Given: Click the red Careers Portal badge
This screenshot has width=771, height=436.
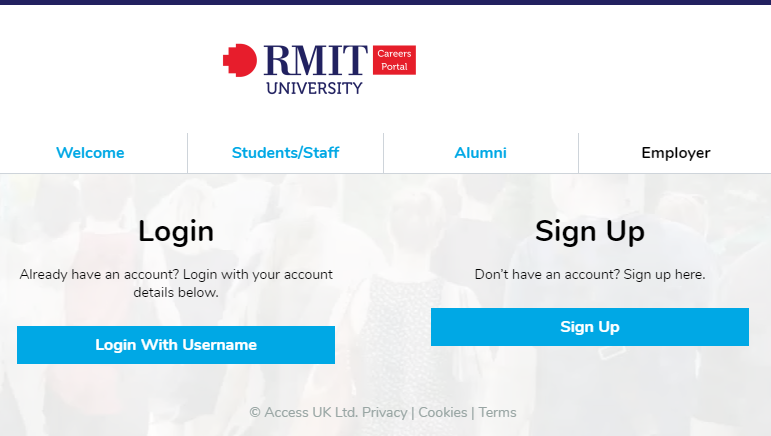Looking at the screenshot, I should point(394,60).
